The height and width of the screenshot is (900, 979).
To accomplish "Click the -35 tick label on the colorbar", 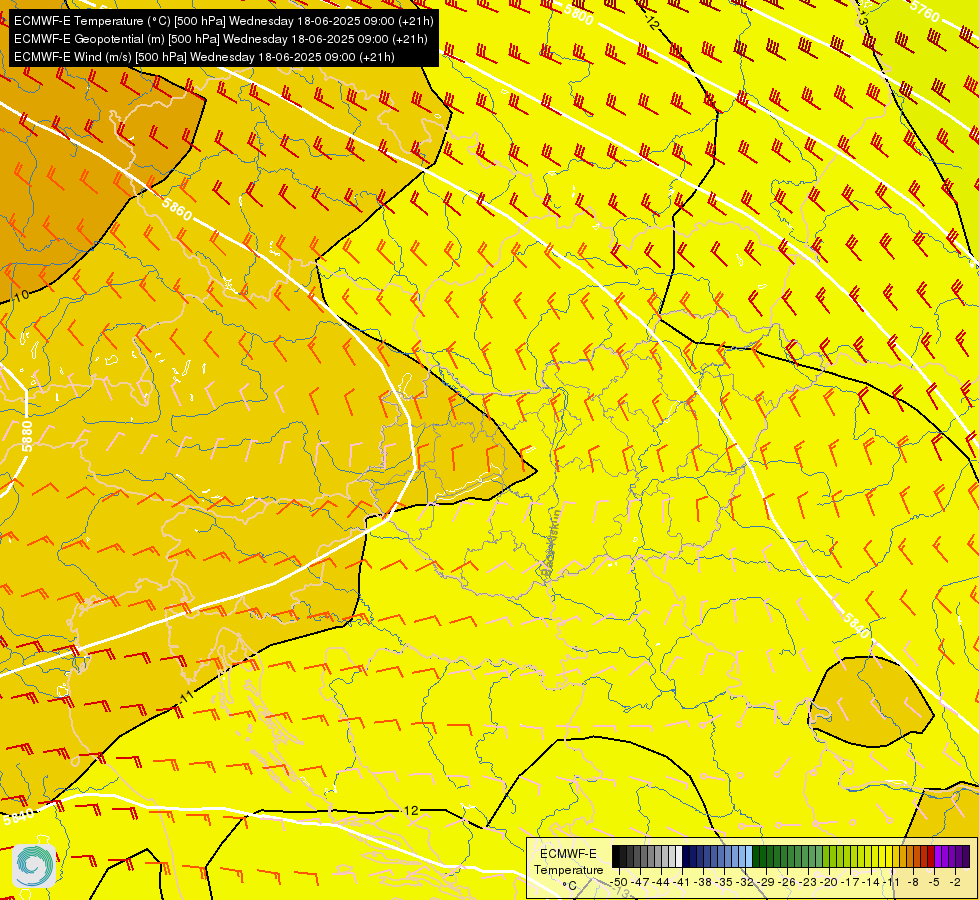I will point(724,882).
